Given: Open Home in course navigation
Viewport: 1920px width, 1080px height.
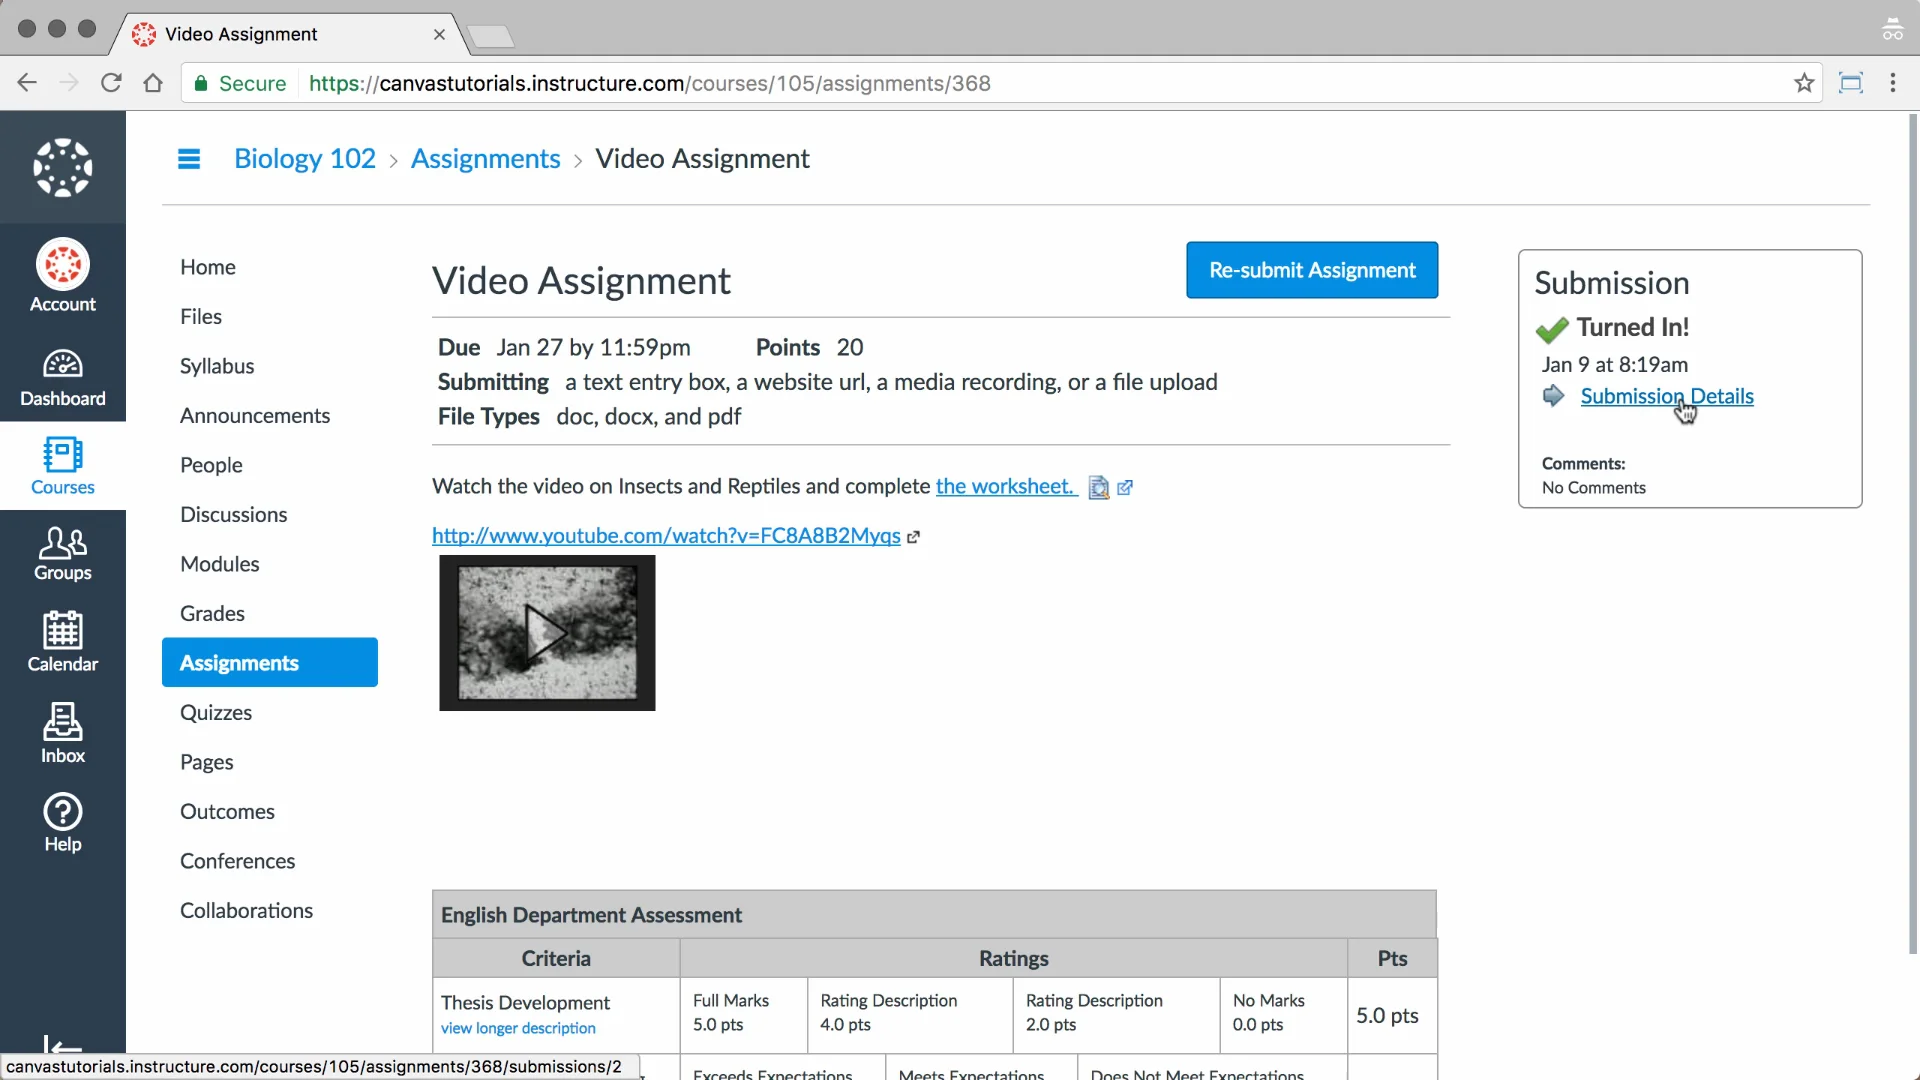Looking at the screenshot, I should pos(208,267).
